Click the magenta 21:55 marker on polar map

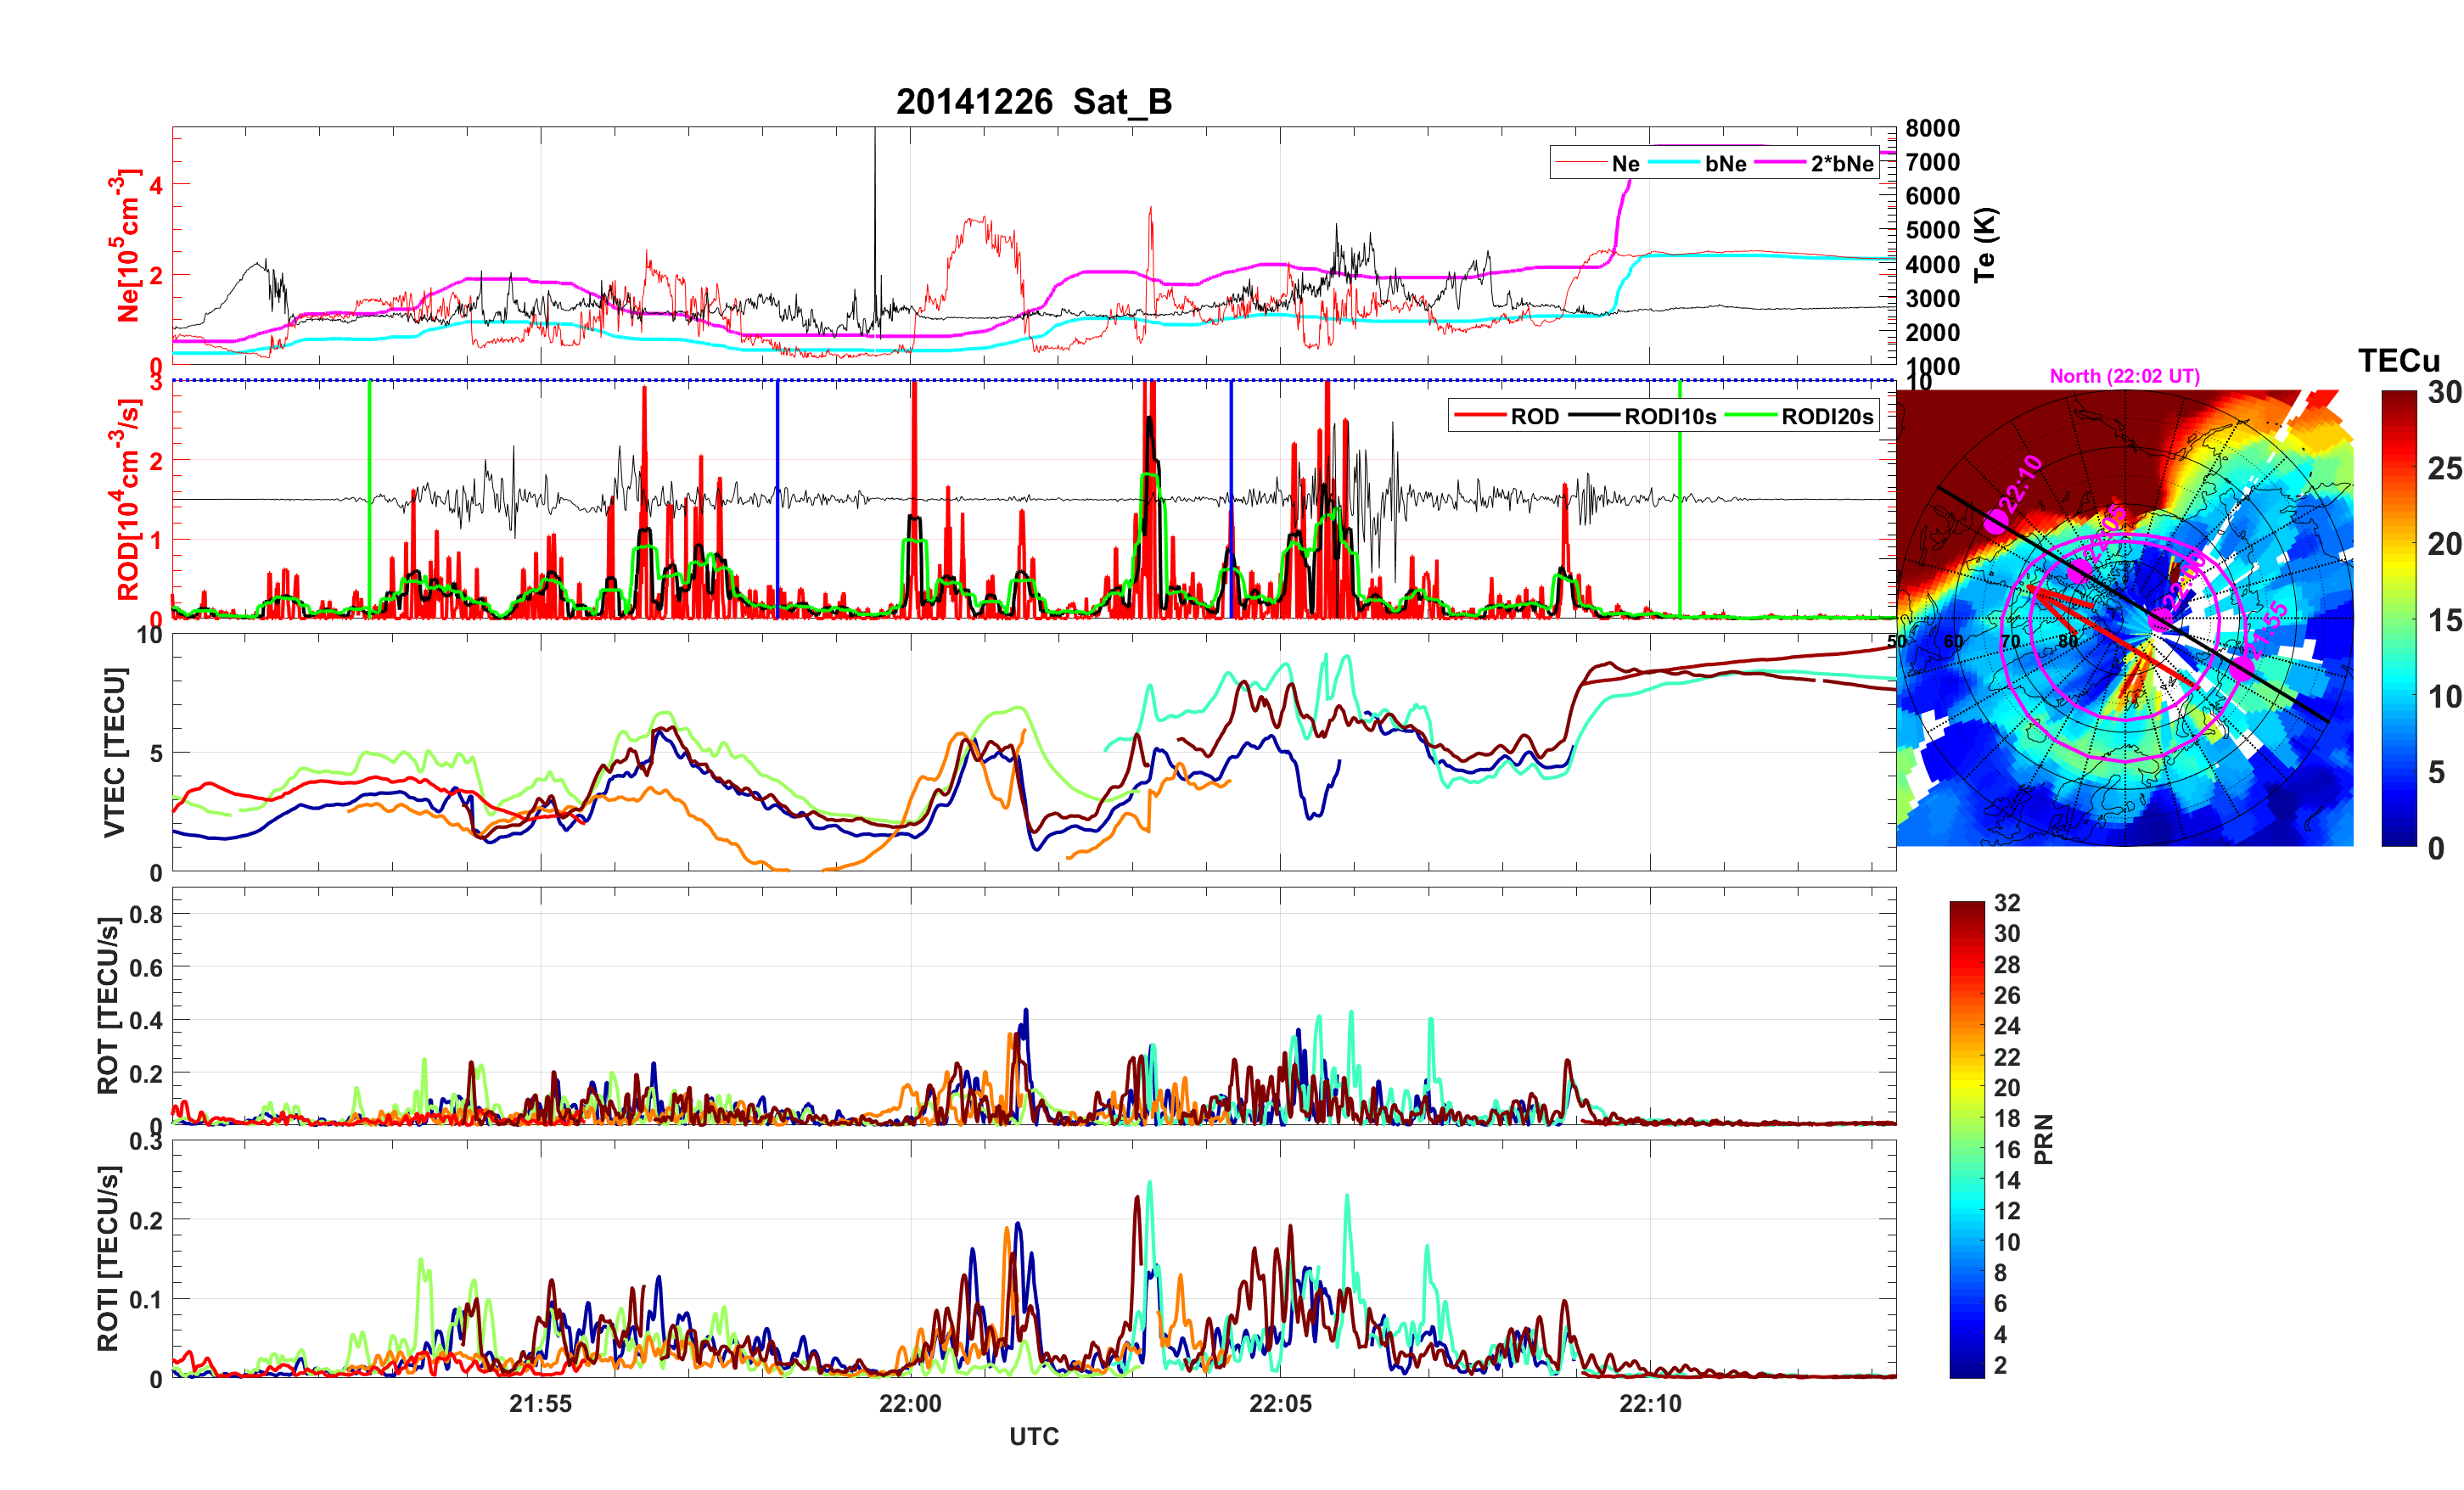[2243, 667]
